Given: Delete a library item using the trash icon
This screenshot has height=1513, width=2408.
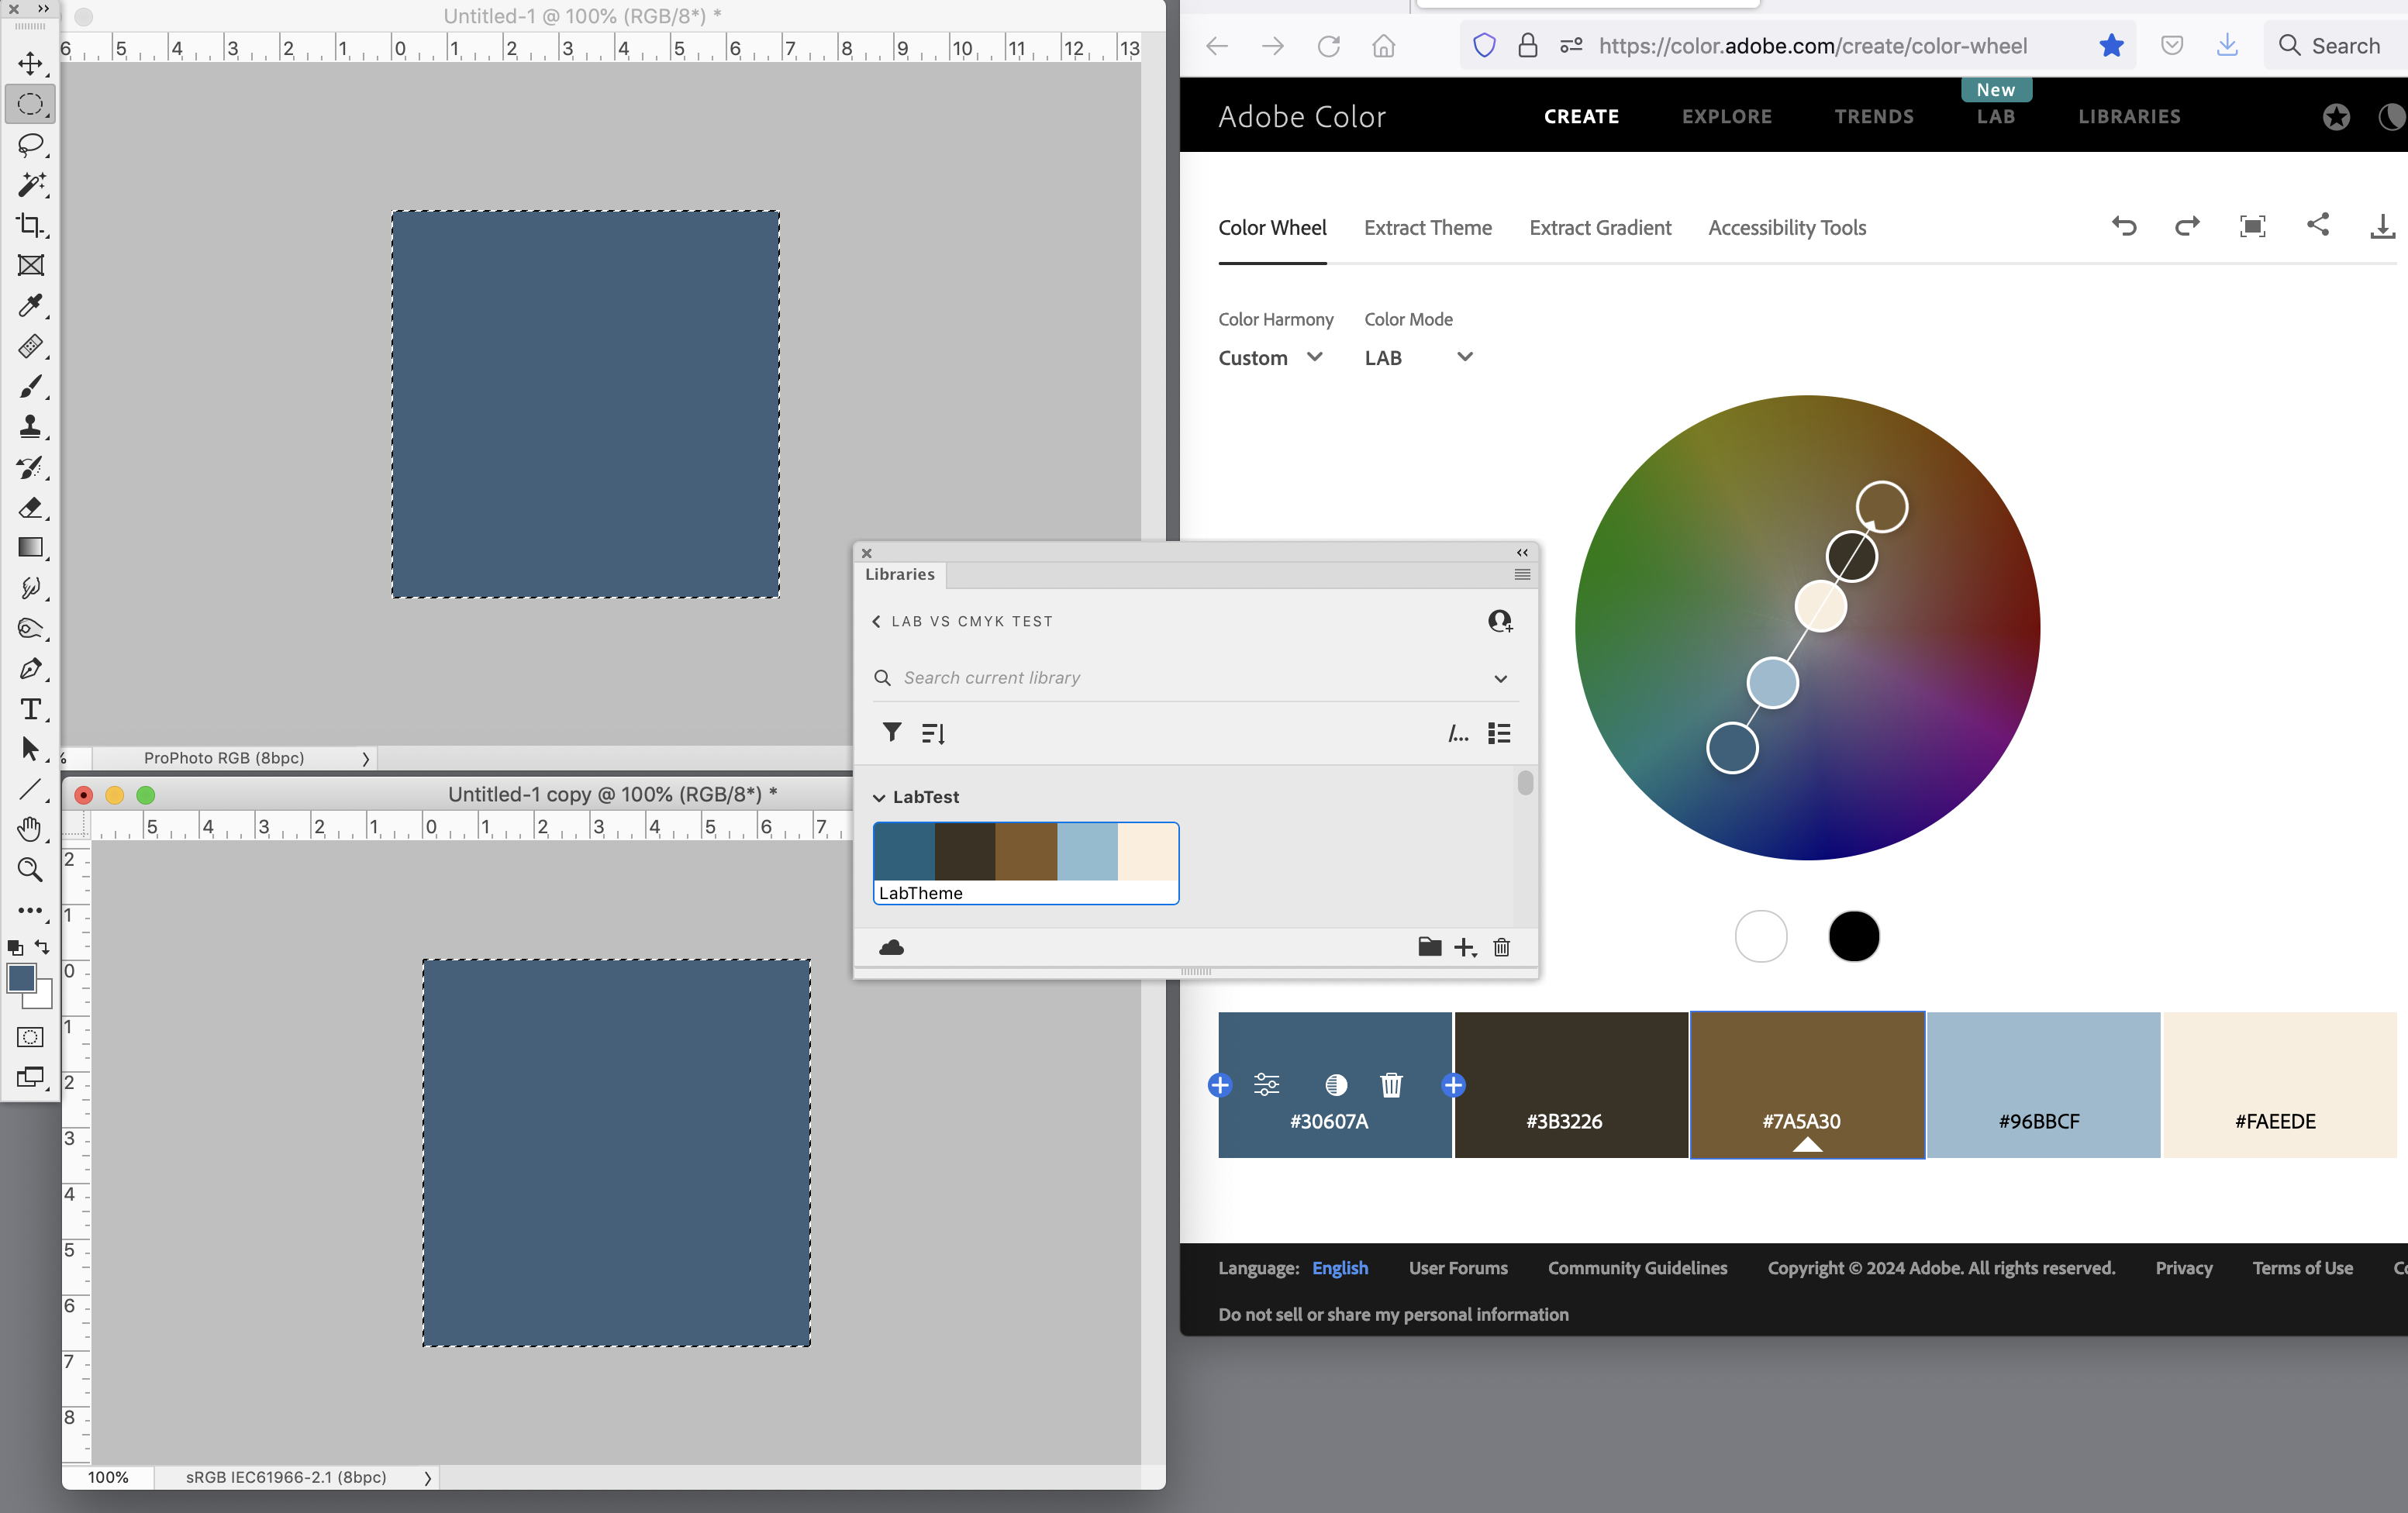Looking at the screenshot, I should pyautogui.click(x=1501, y=948).
